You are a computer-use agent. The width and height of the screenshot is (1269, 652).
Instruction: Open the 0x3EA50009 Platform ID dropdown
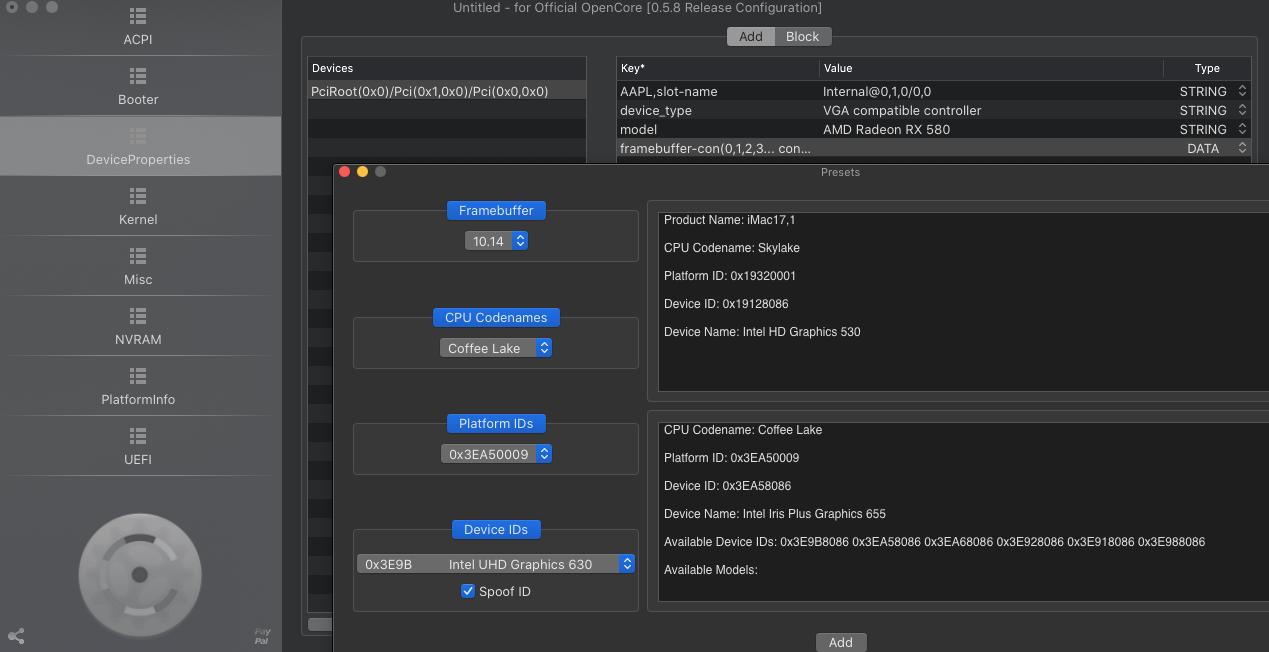496,454
